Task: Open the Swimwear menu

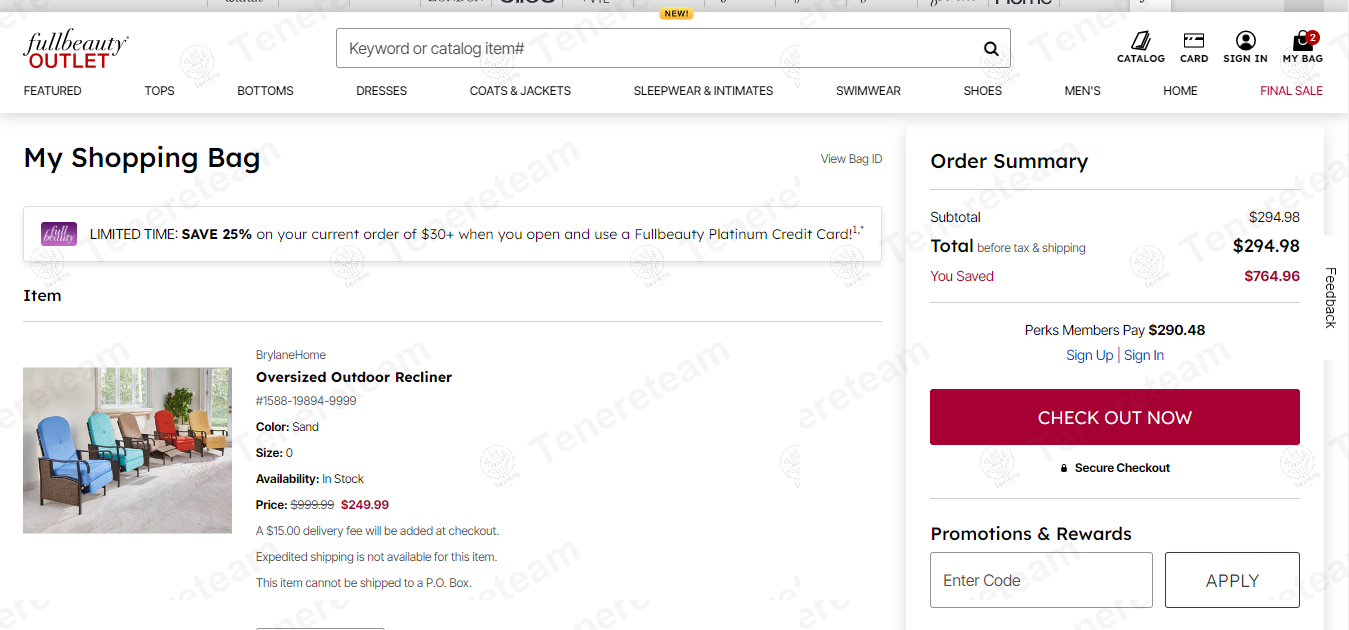Action: point(868,91)
